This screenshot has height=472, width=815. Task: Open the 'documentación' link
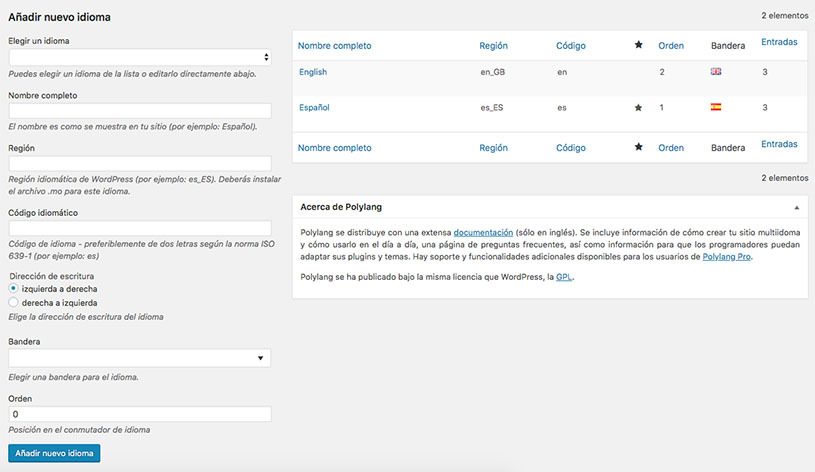483,232
